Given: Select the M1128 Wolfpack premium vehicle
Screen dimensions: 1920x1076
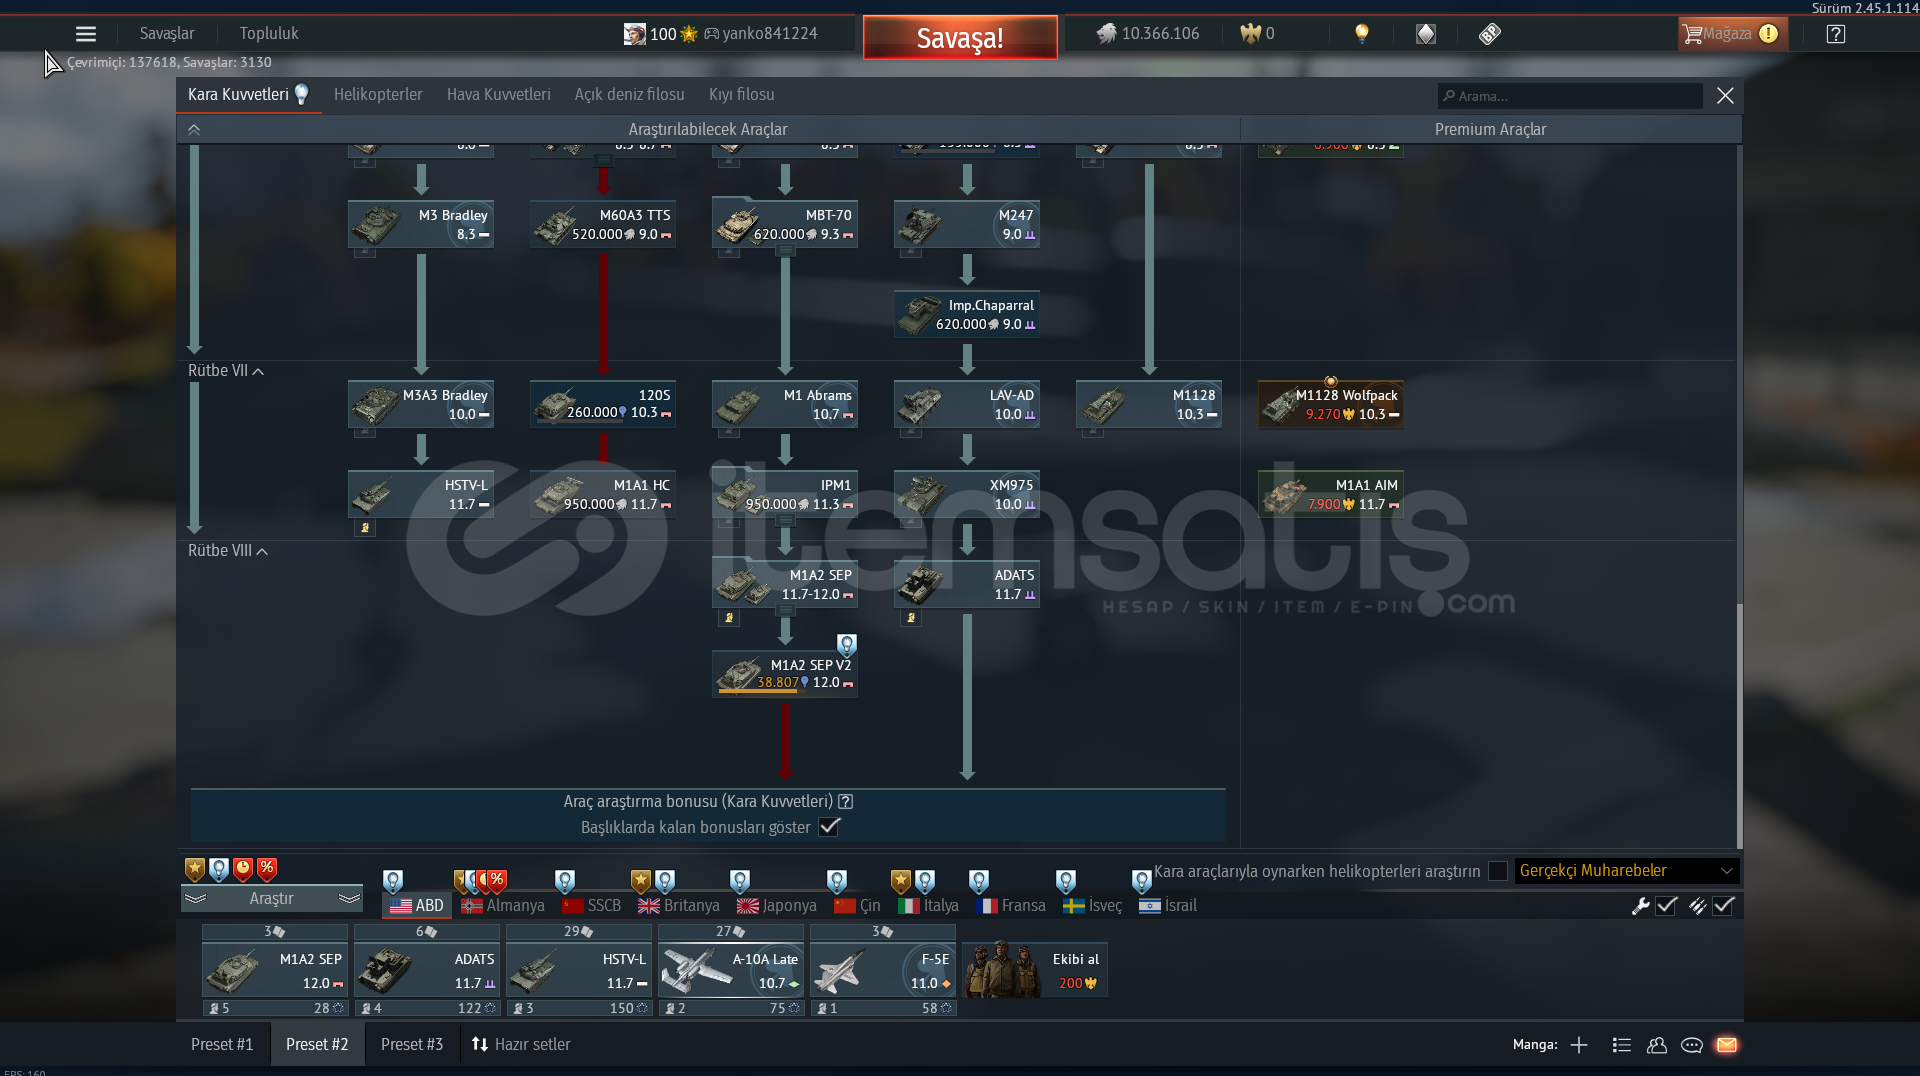Looking at the screenshot, I should tap(1331, 405).
